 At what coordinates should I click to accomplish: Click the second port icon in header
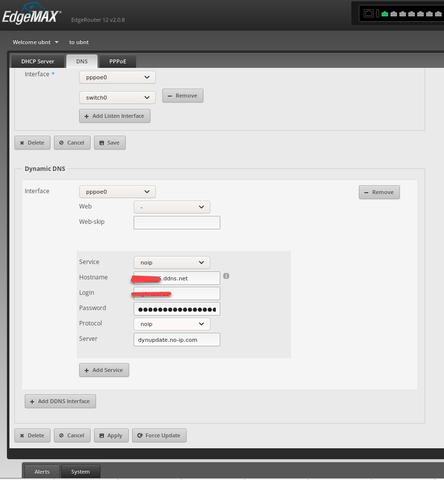[394, 14]
